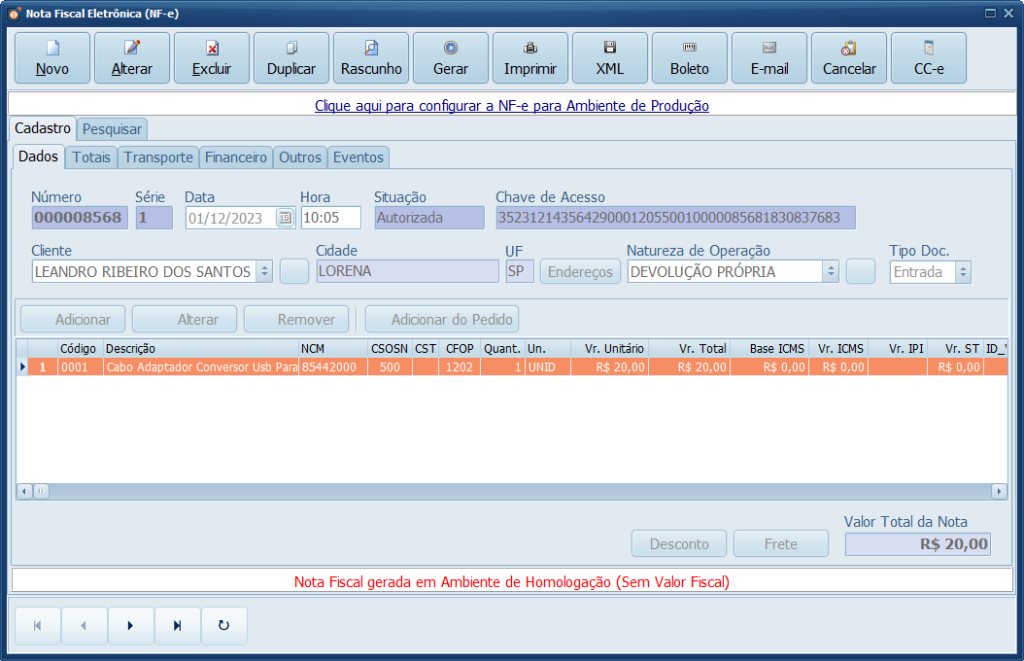
Task: Open the Transporte tab
Action: [x=158, y=157]
